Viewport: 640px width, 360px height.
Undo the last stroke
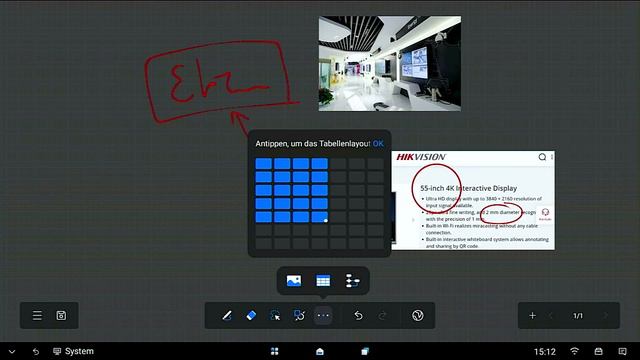coord(358,316)
